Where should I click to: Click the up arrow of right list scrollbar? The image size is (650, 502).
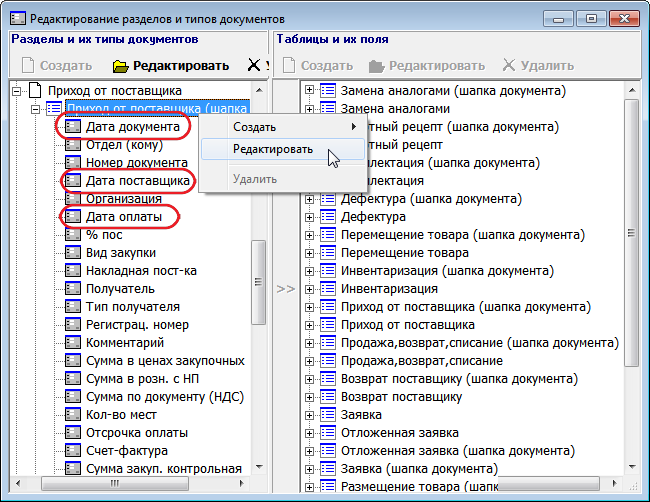(632, 90)
